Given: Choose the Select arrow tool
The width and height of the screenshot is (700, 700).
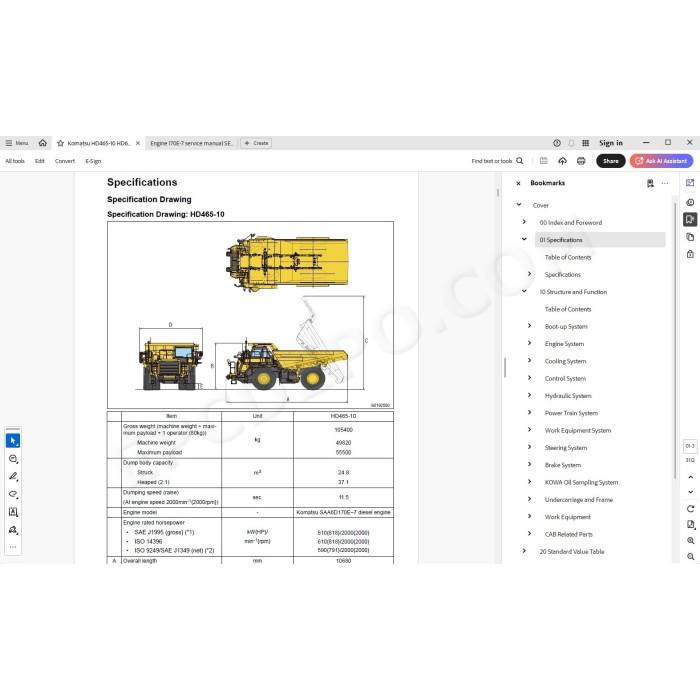Looking at the screenshot, I should [13, 441].
